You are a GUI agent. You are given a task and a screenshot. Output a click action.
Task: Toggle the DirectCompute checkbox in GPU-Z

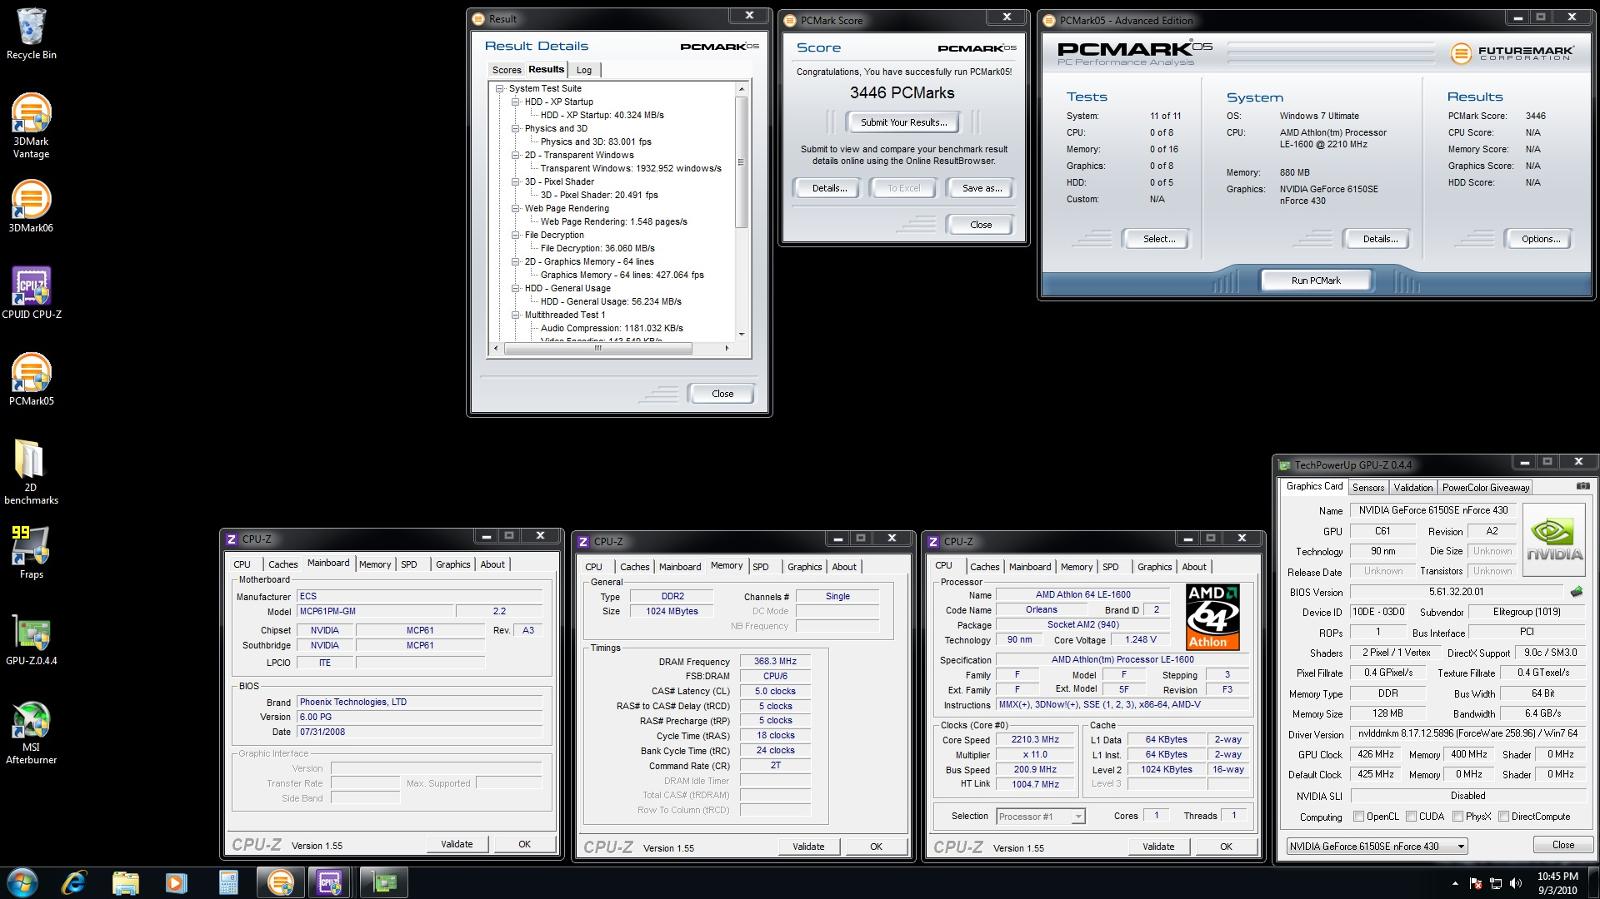pyautogui.click(x=1503, y=816)
